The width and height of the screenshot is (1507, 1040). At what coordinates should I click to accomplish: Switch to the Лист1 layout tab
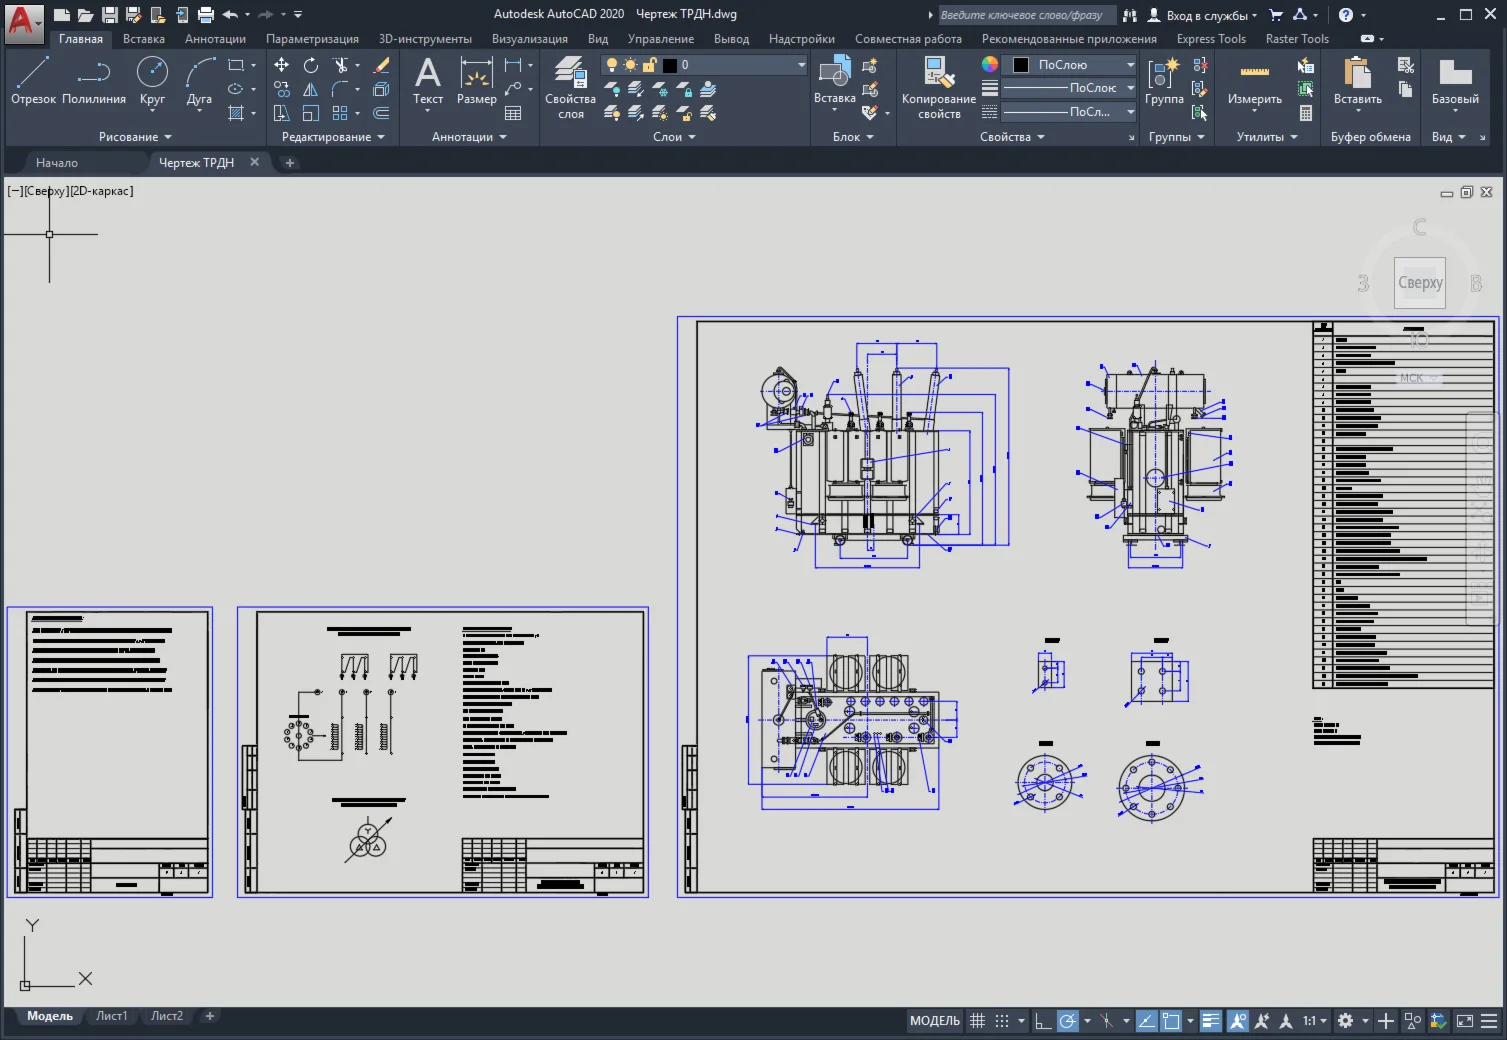pos(111,1016)
